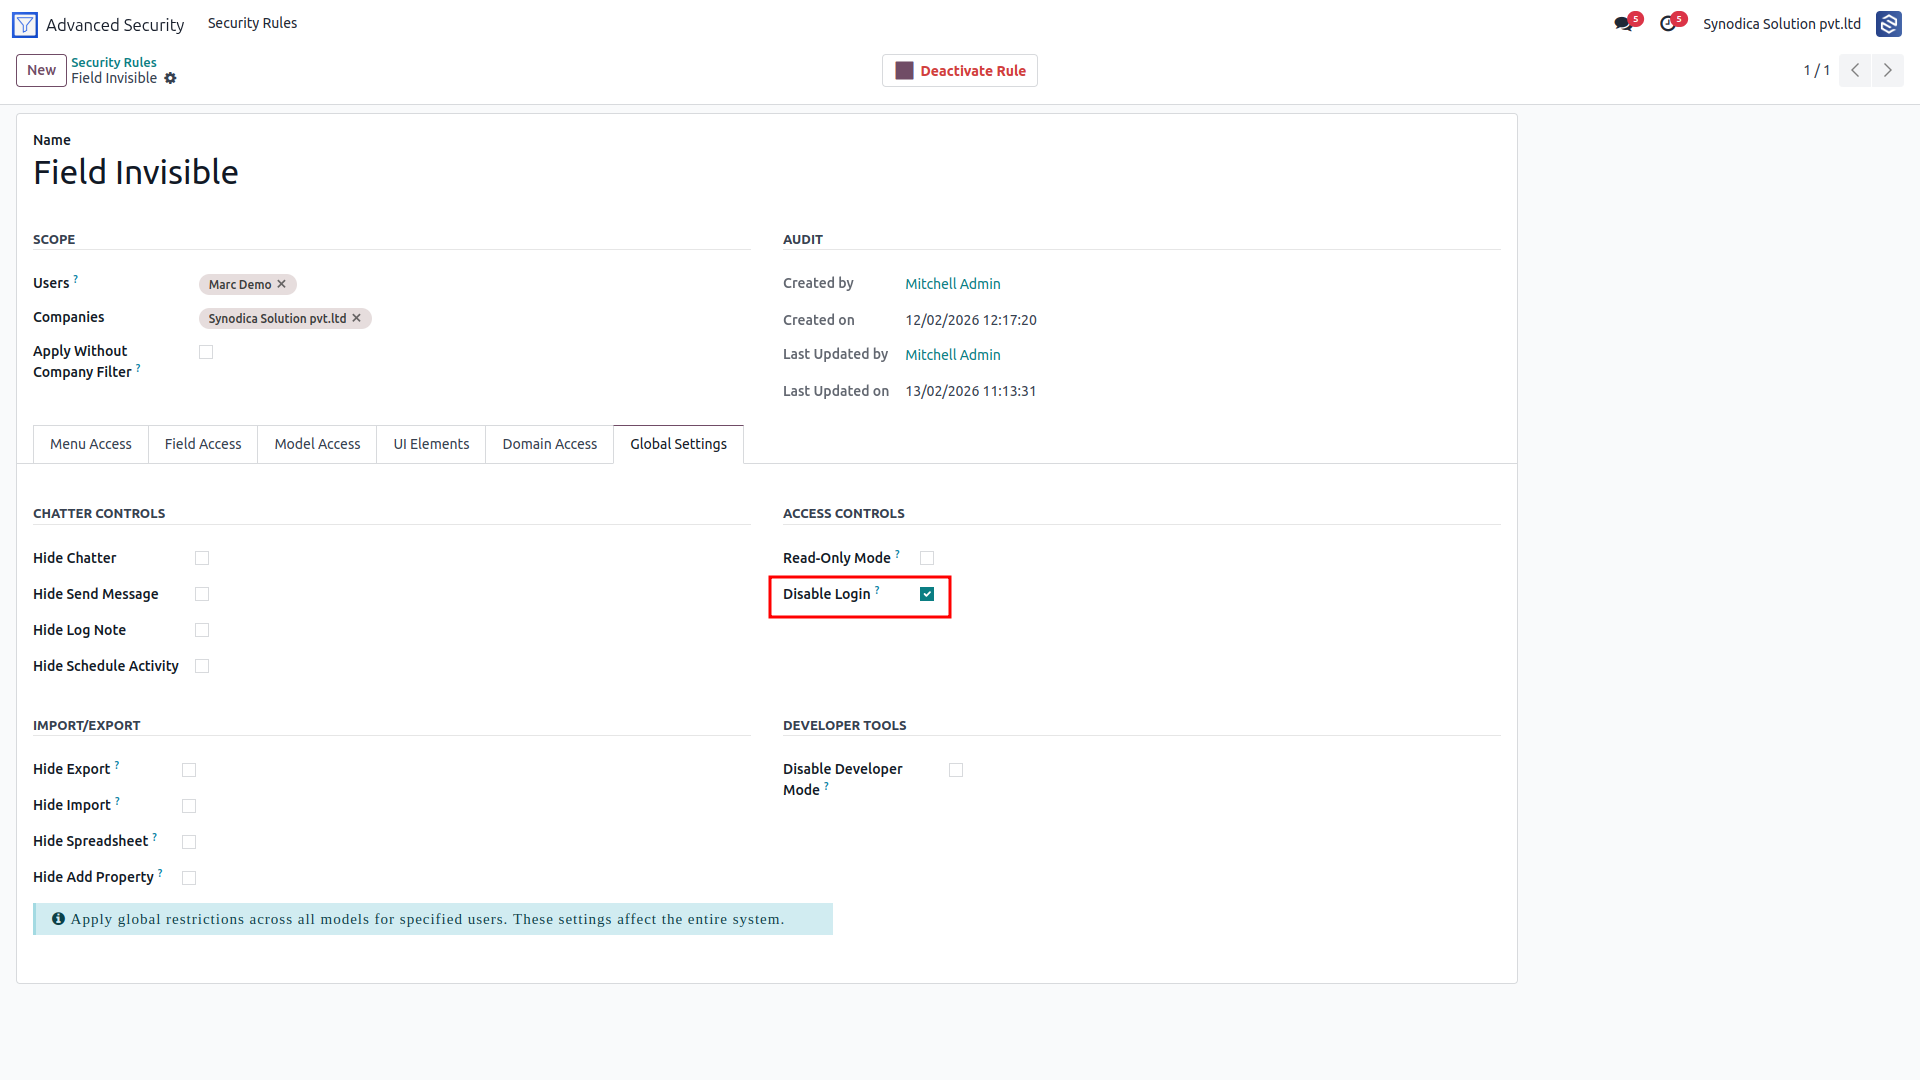This screenshot has width=1920, height=1080.
Task: Show help tooltip for Apply Without Company Filter
Action: point(138,368)
